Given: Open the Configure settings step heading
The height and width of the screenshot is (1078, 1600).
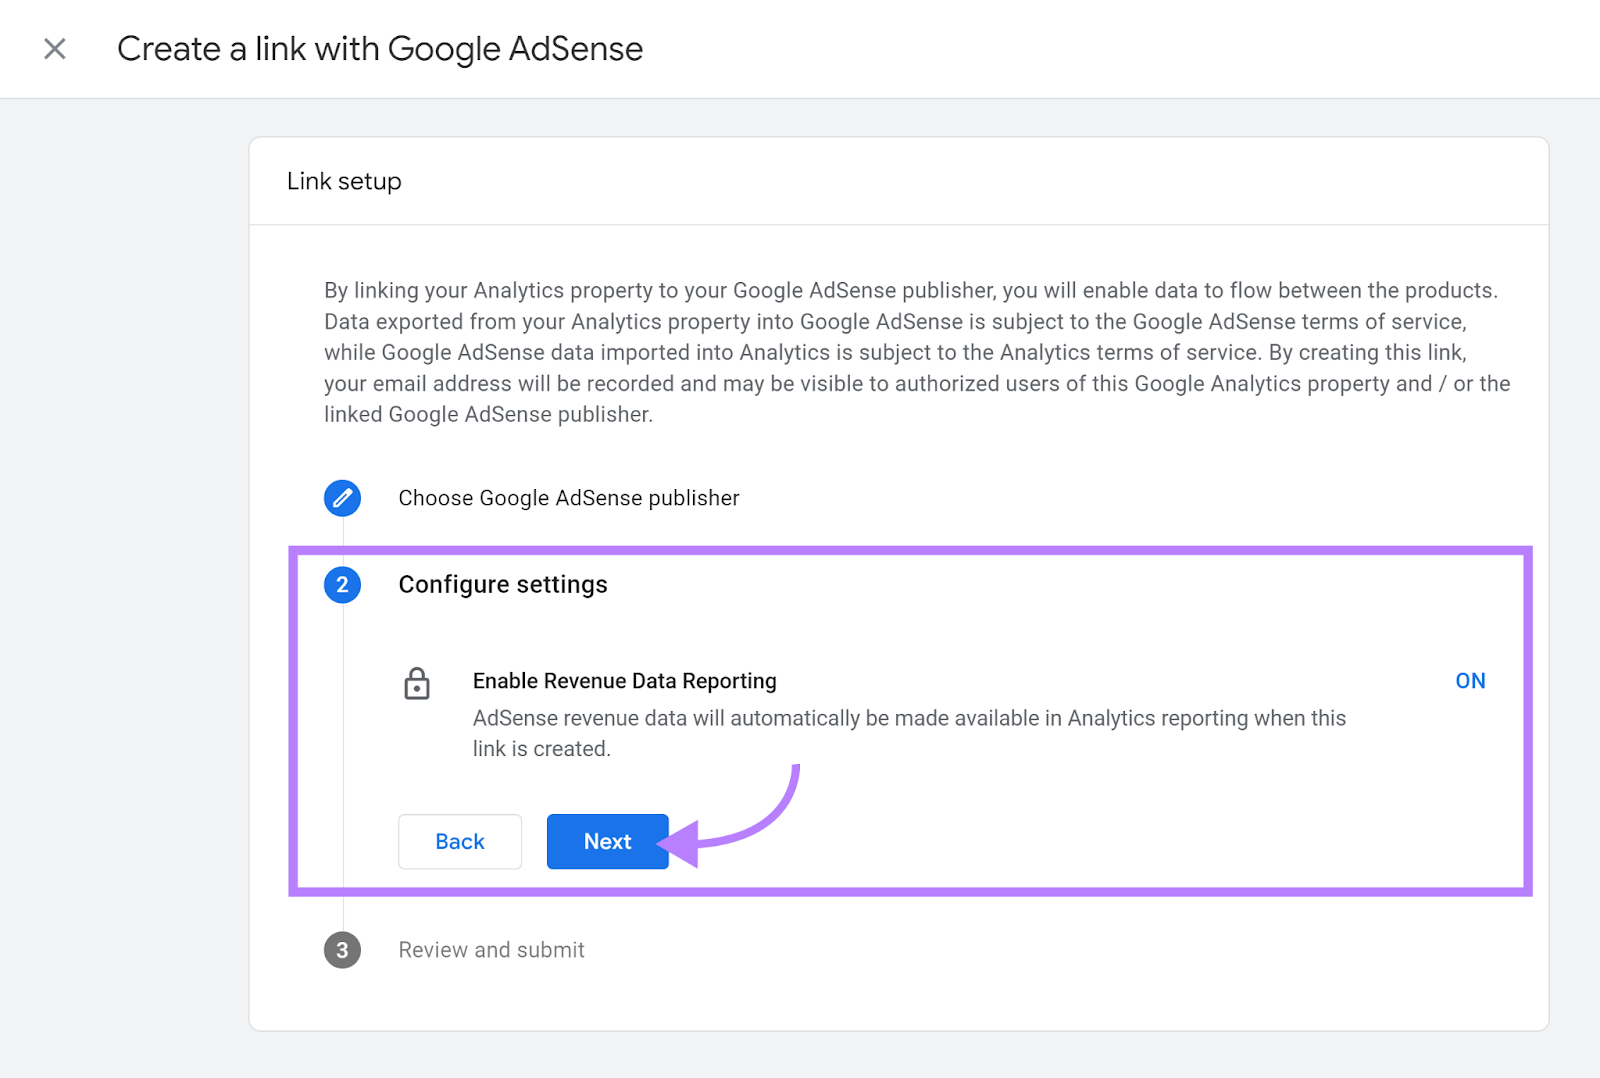Looking at the screenshot, I should click(x=503, y=585).
